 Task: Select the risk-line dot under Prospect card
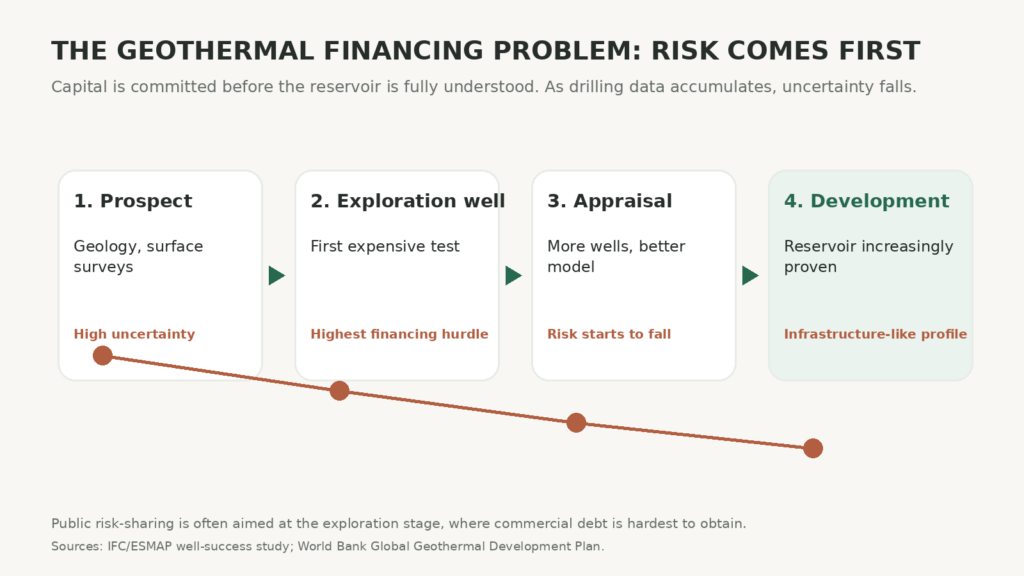click(103, 356)
